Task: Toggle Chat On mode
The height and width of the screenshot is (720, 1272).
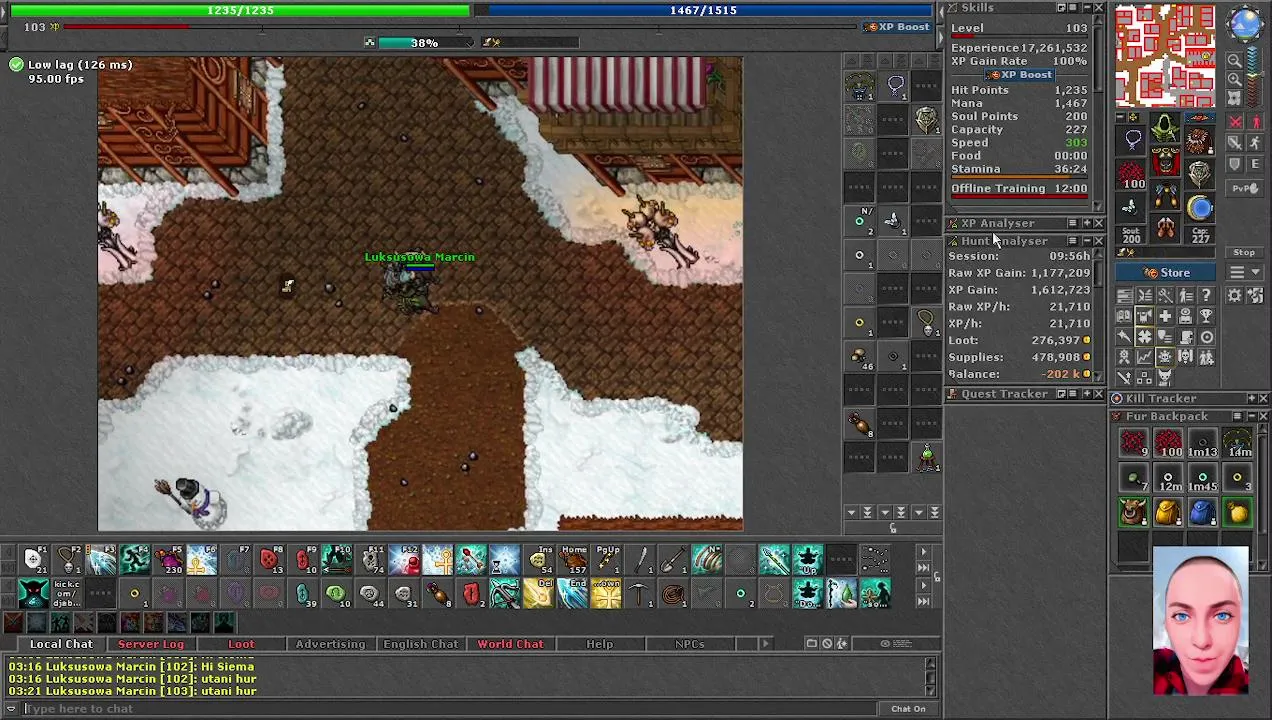Action: (x=908, y=709)
